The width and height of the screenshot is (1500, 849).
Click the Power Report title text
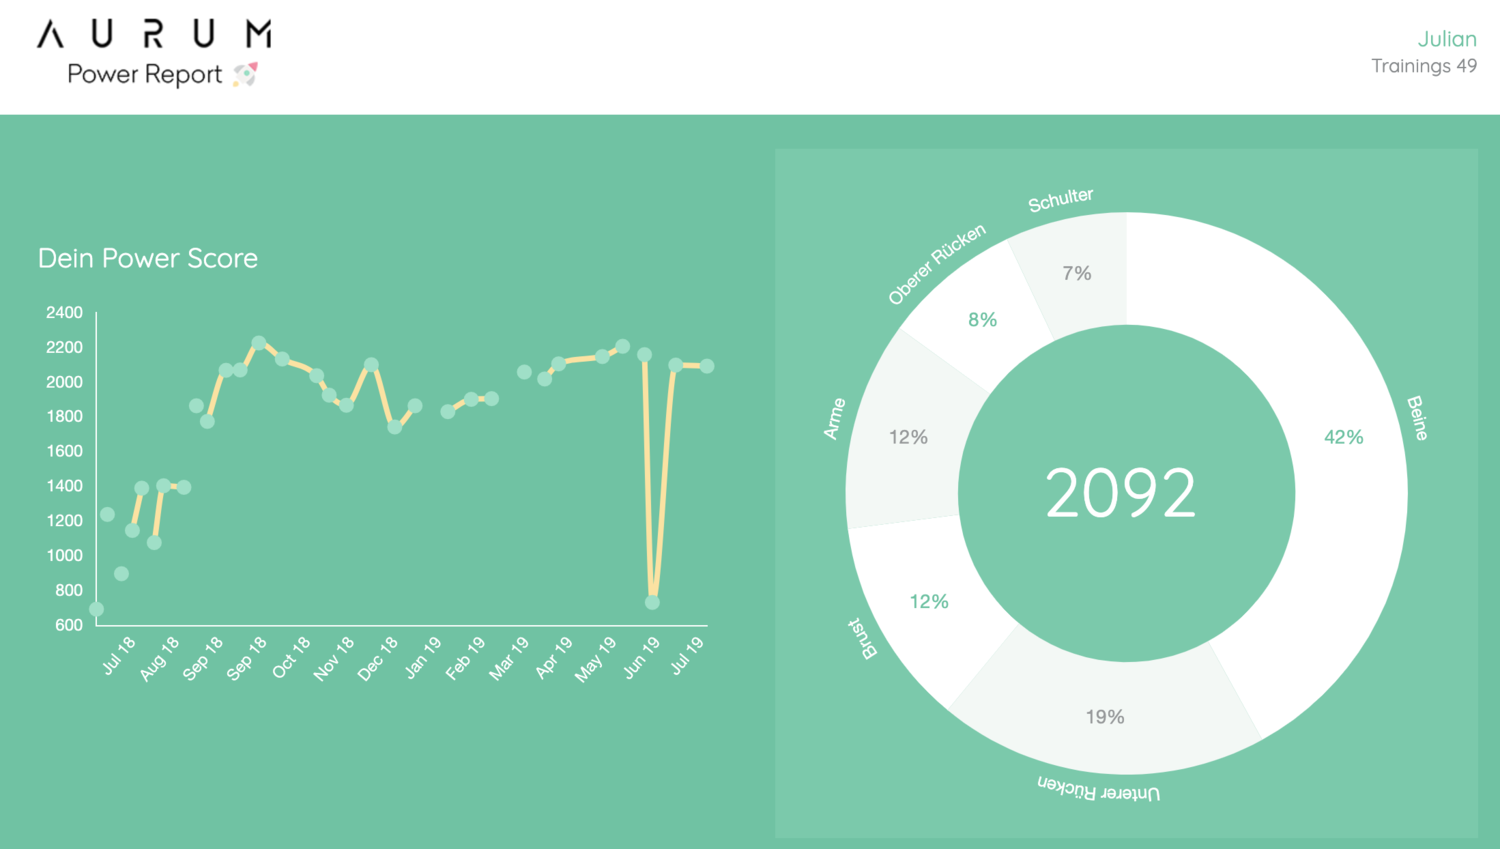click(144, 74)
